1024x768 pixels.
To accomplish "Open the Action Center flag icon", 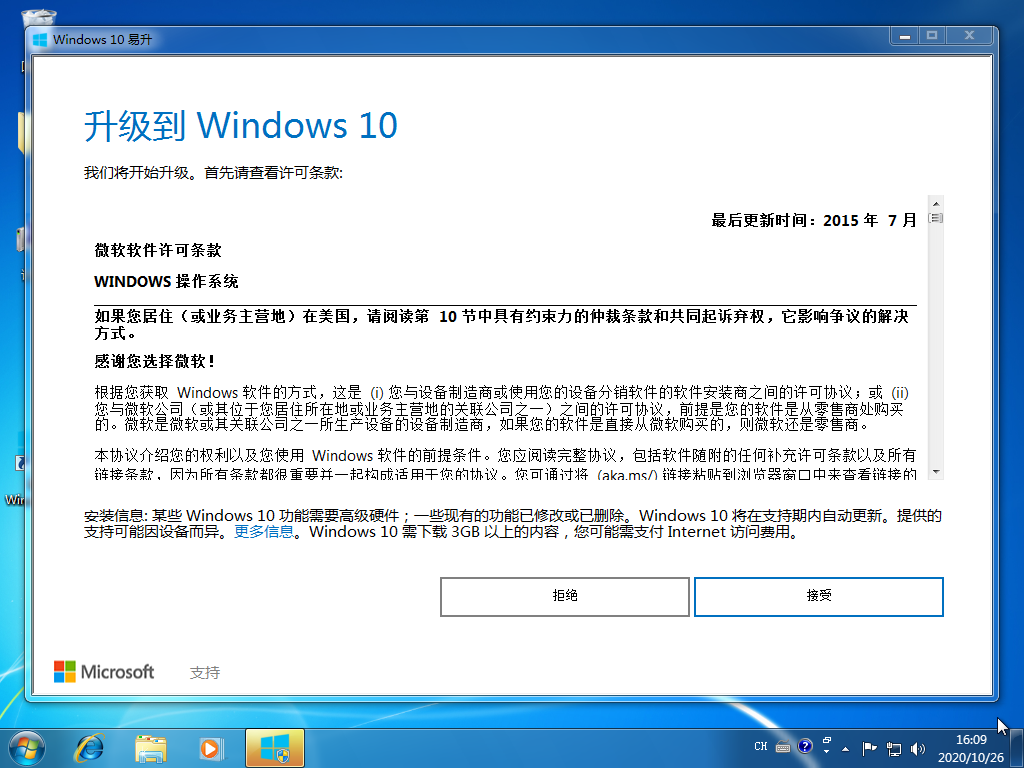I will (x=870, y=747).
